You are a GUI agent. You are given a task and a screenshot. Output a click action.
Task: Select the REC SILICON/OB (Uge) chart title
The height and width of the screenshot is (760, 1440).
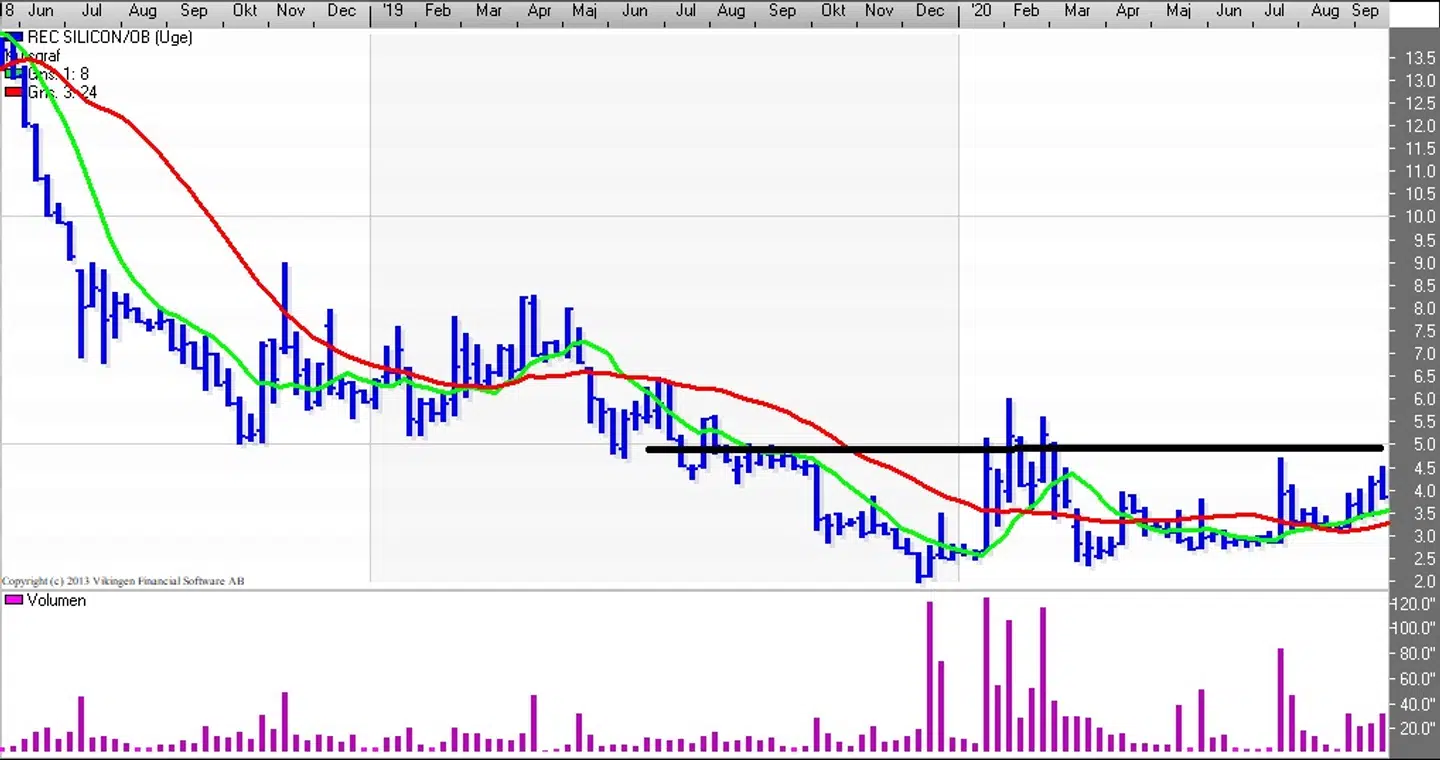point(109,37)
